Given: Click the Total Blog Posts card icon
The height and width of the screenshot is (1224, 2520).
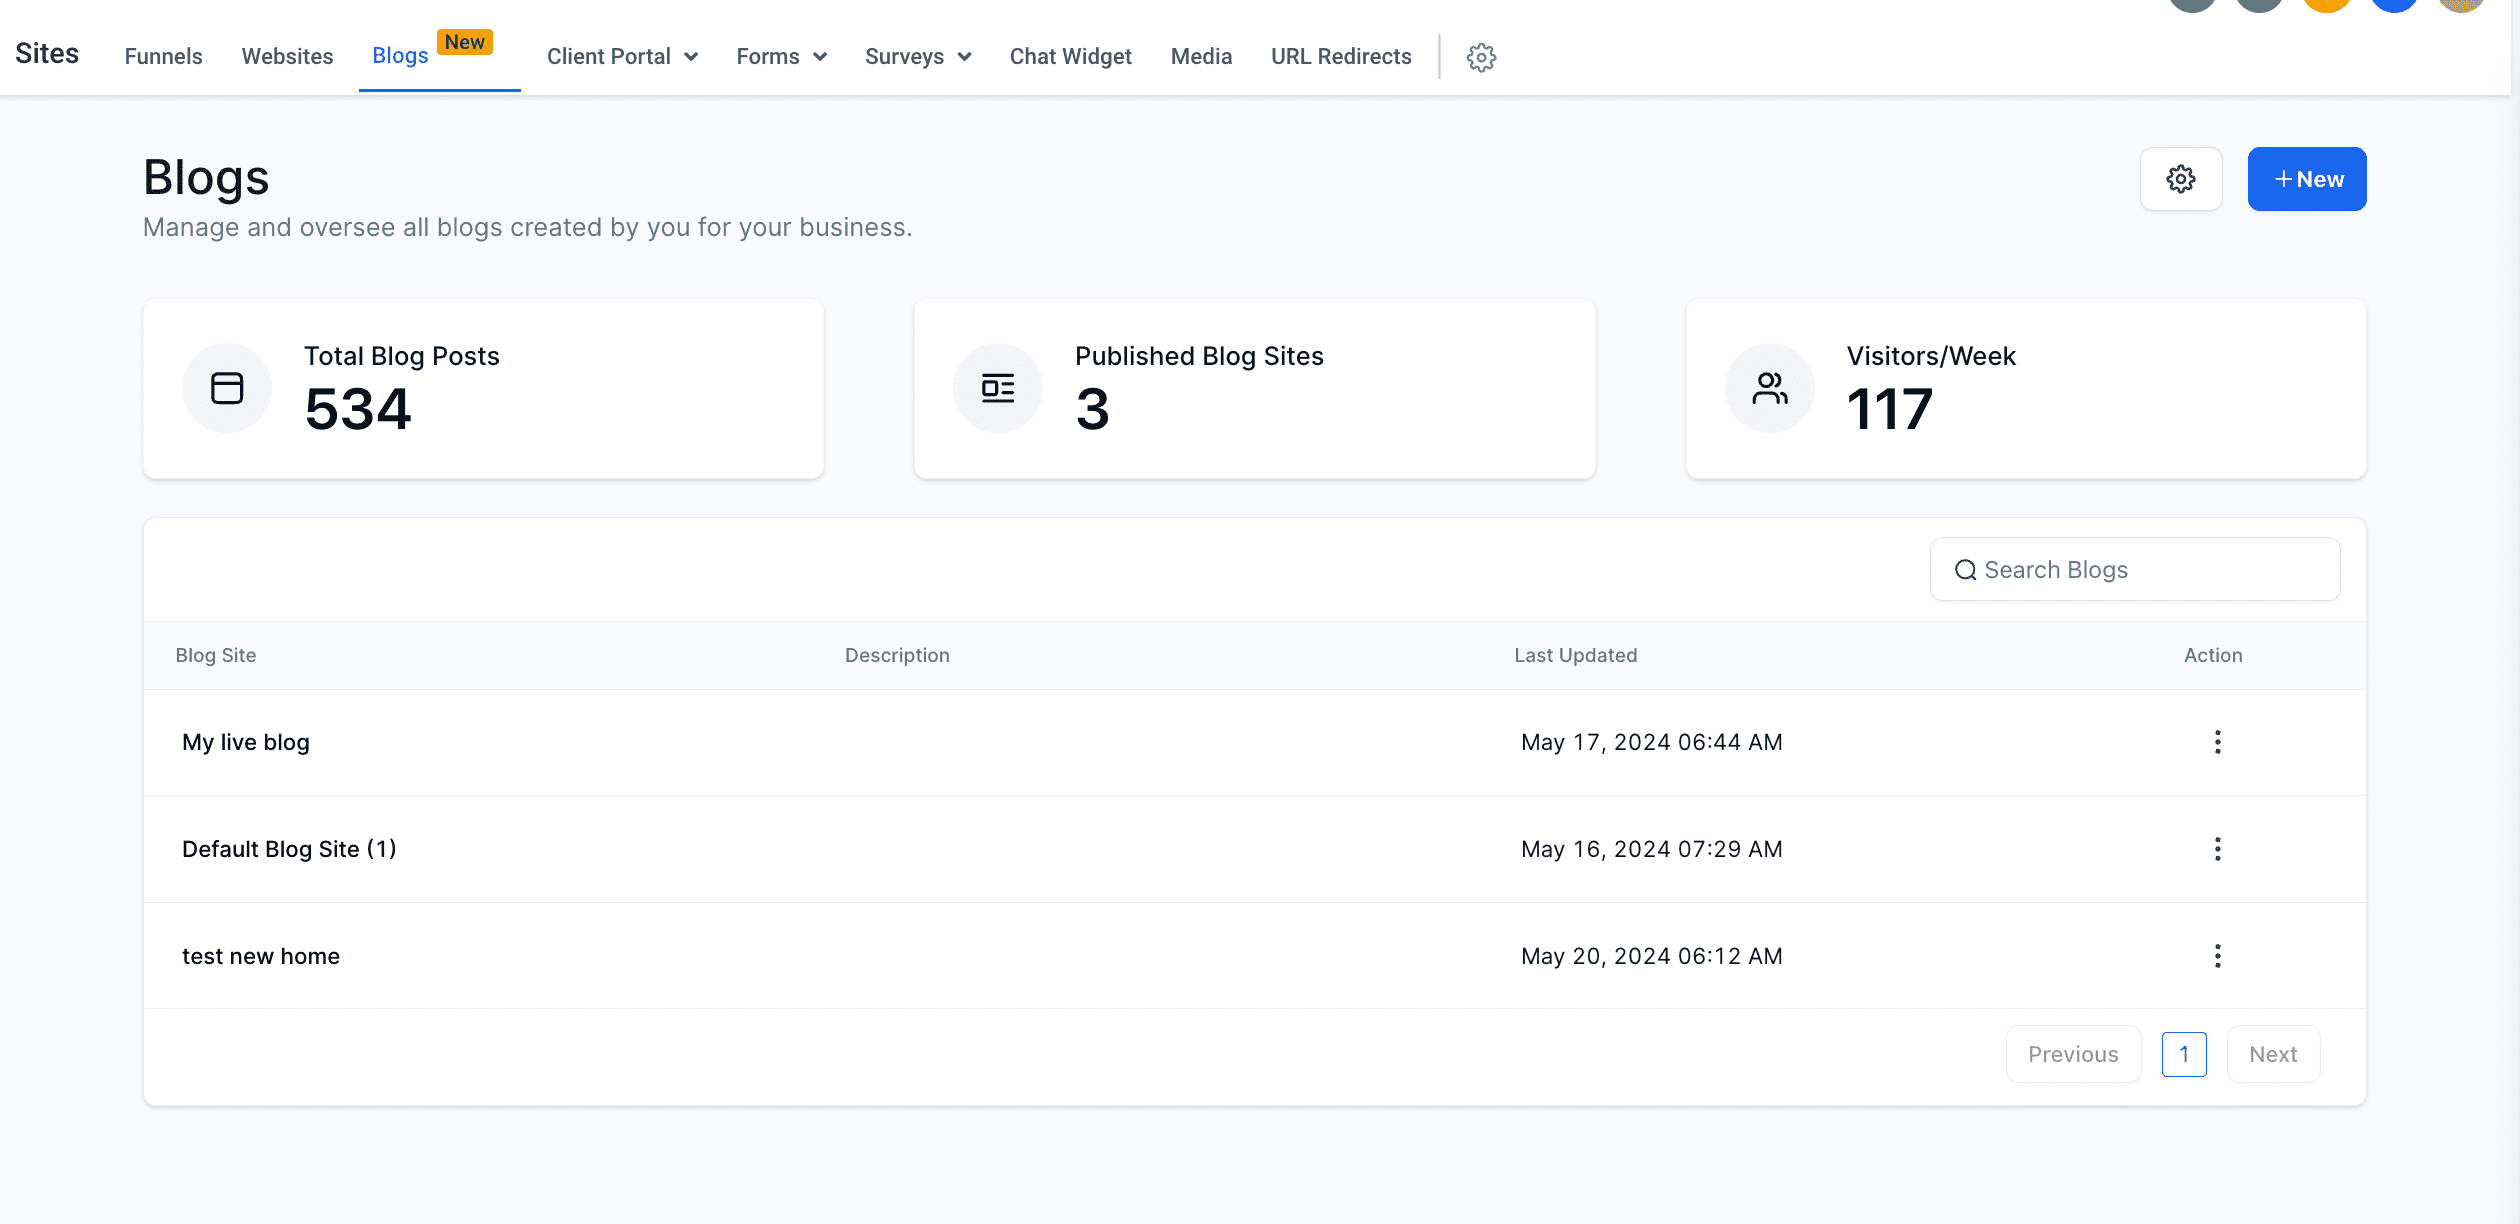Looking at the screenshot, I should [x=227, y=388].
